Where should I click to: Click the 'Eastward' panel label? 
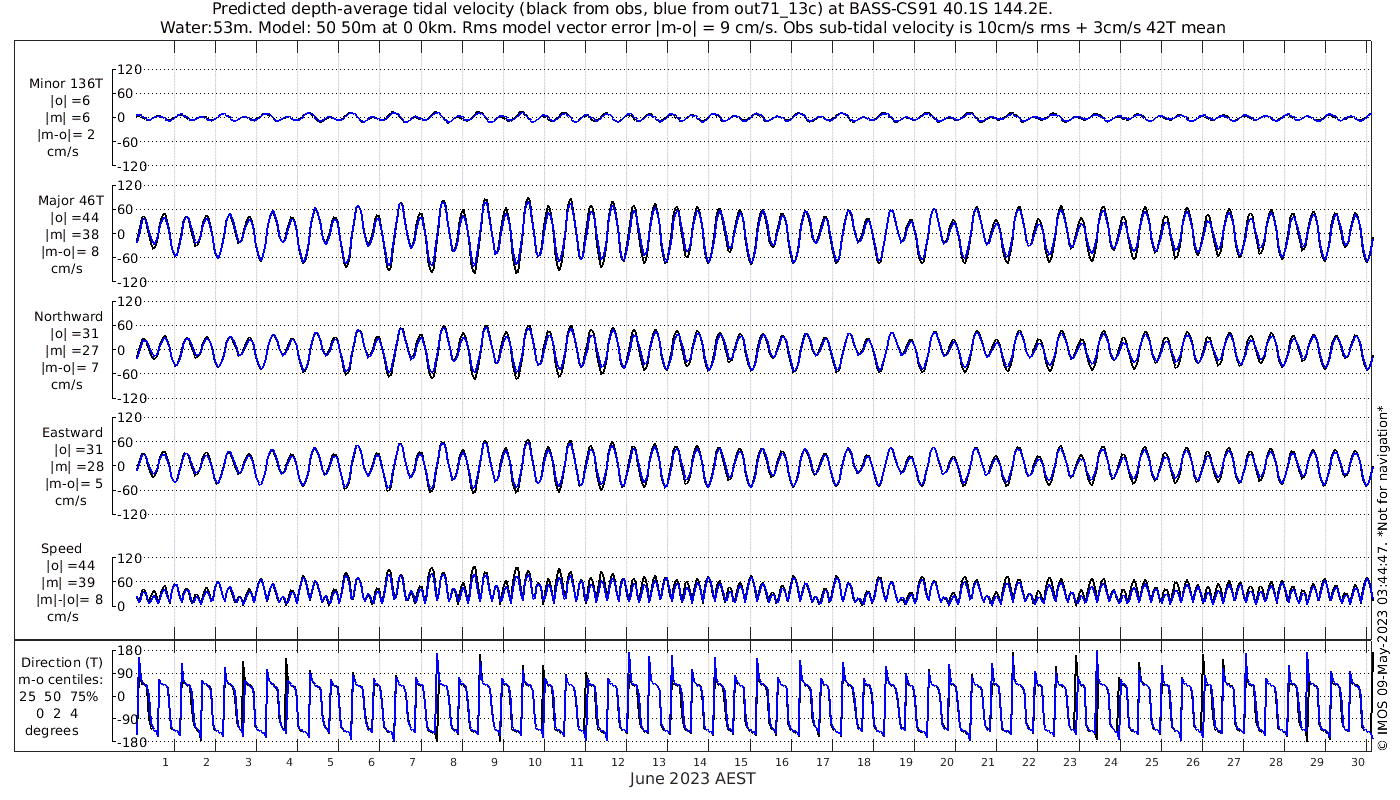72,433
